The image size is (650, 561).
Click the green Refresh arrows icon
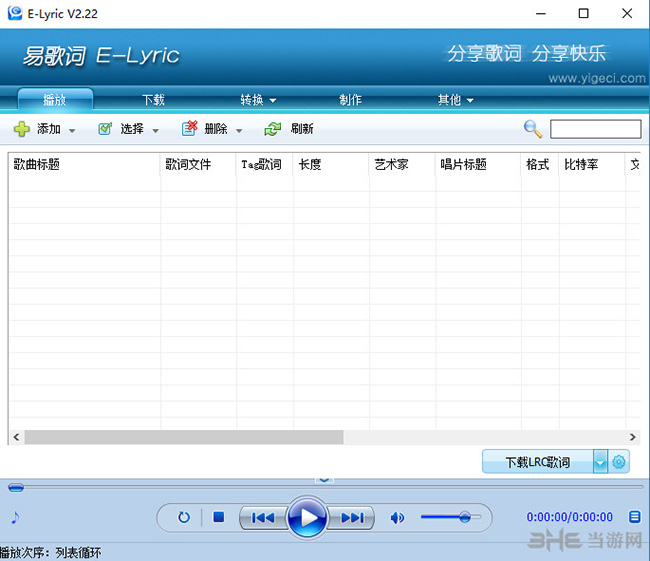pos(273,129)
